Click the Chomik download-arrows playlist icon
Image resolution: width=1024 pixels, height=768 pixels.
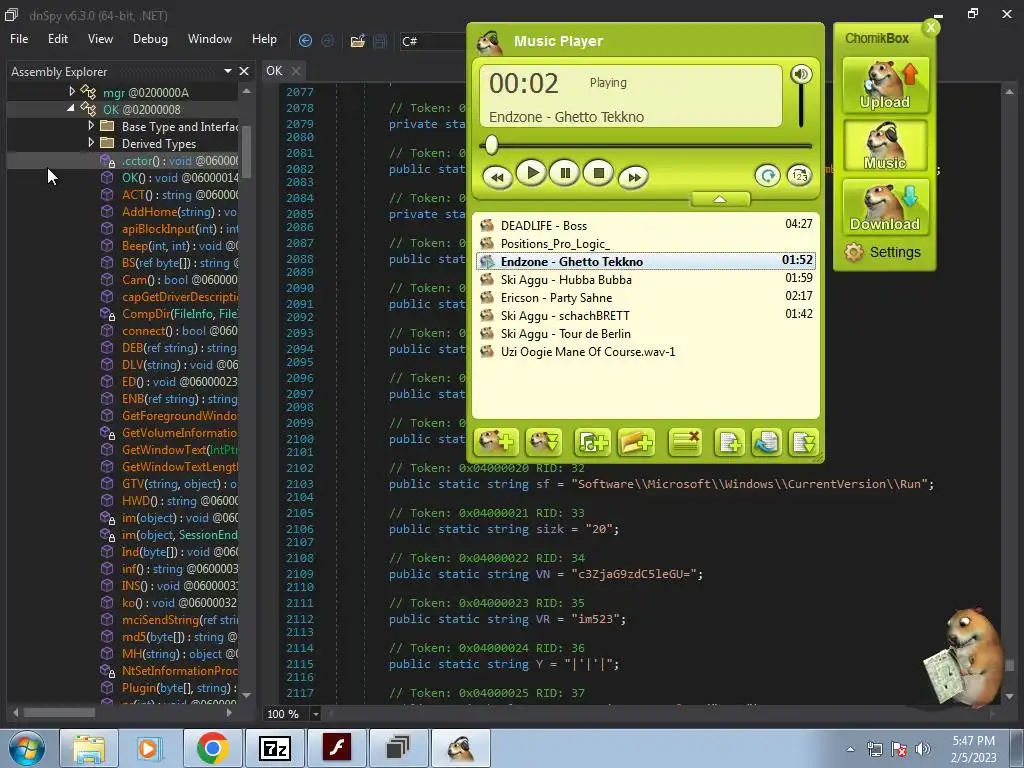pyautogui.click(x=545, y=442)
